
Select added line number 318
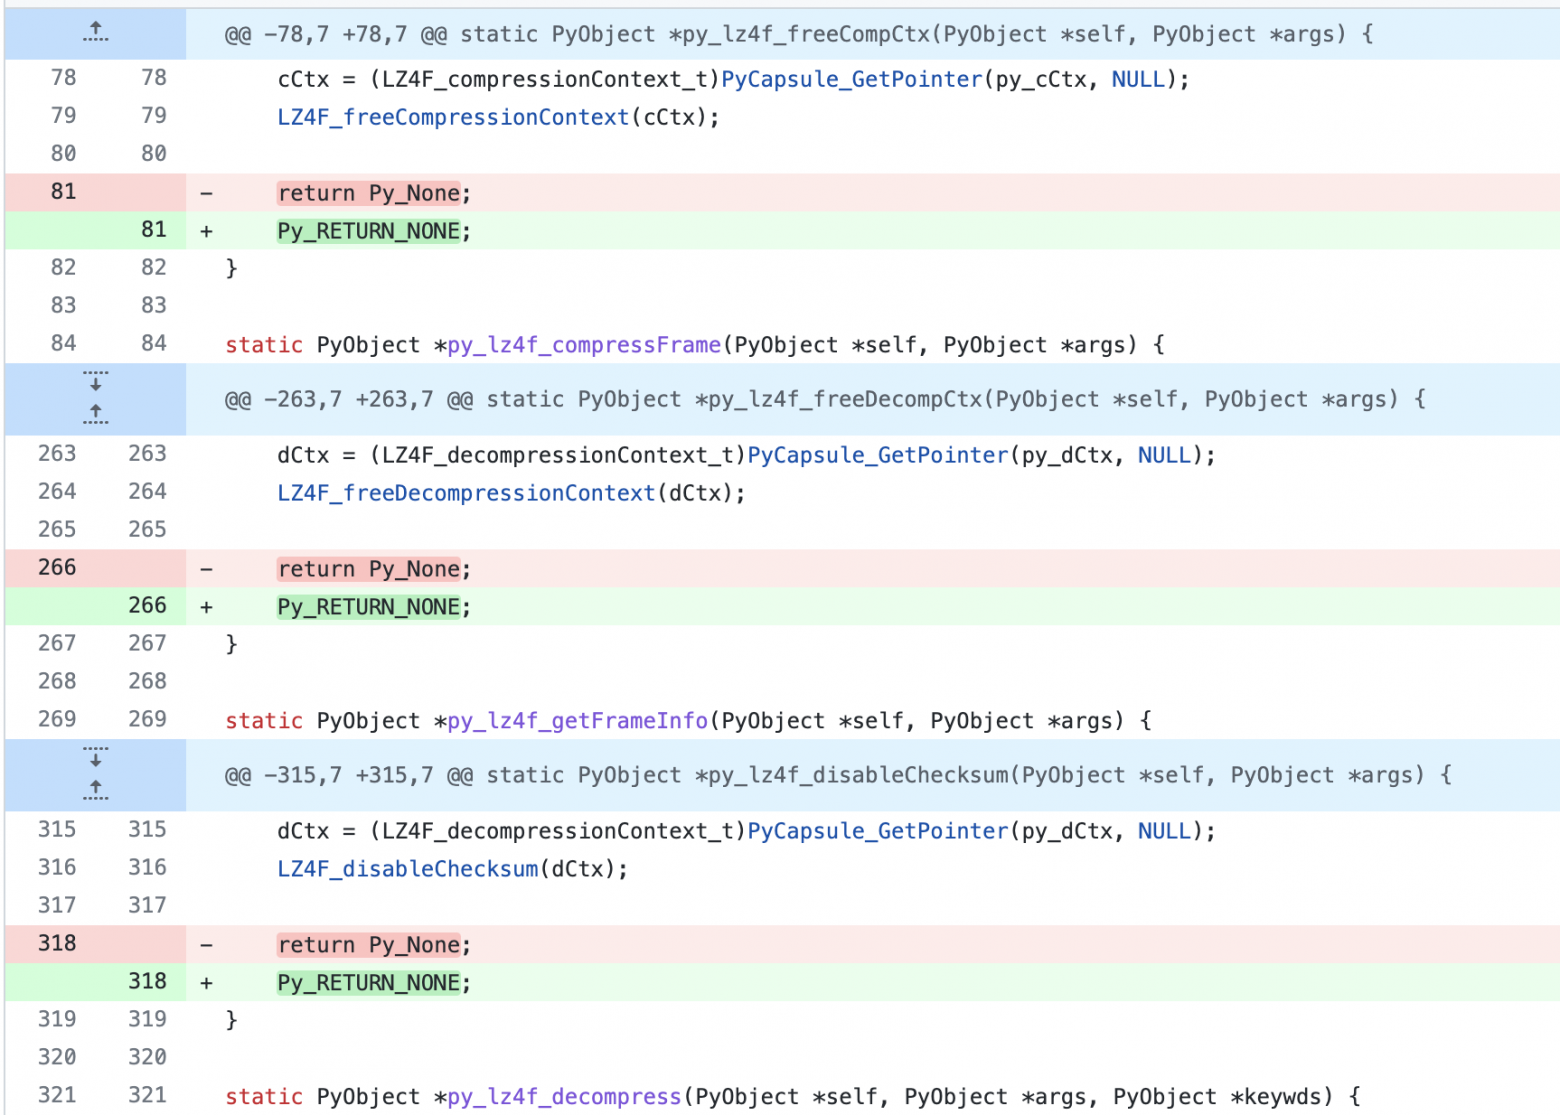[147, 981]
